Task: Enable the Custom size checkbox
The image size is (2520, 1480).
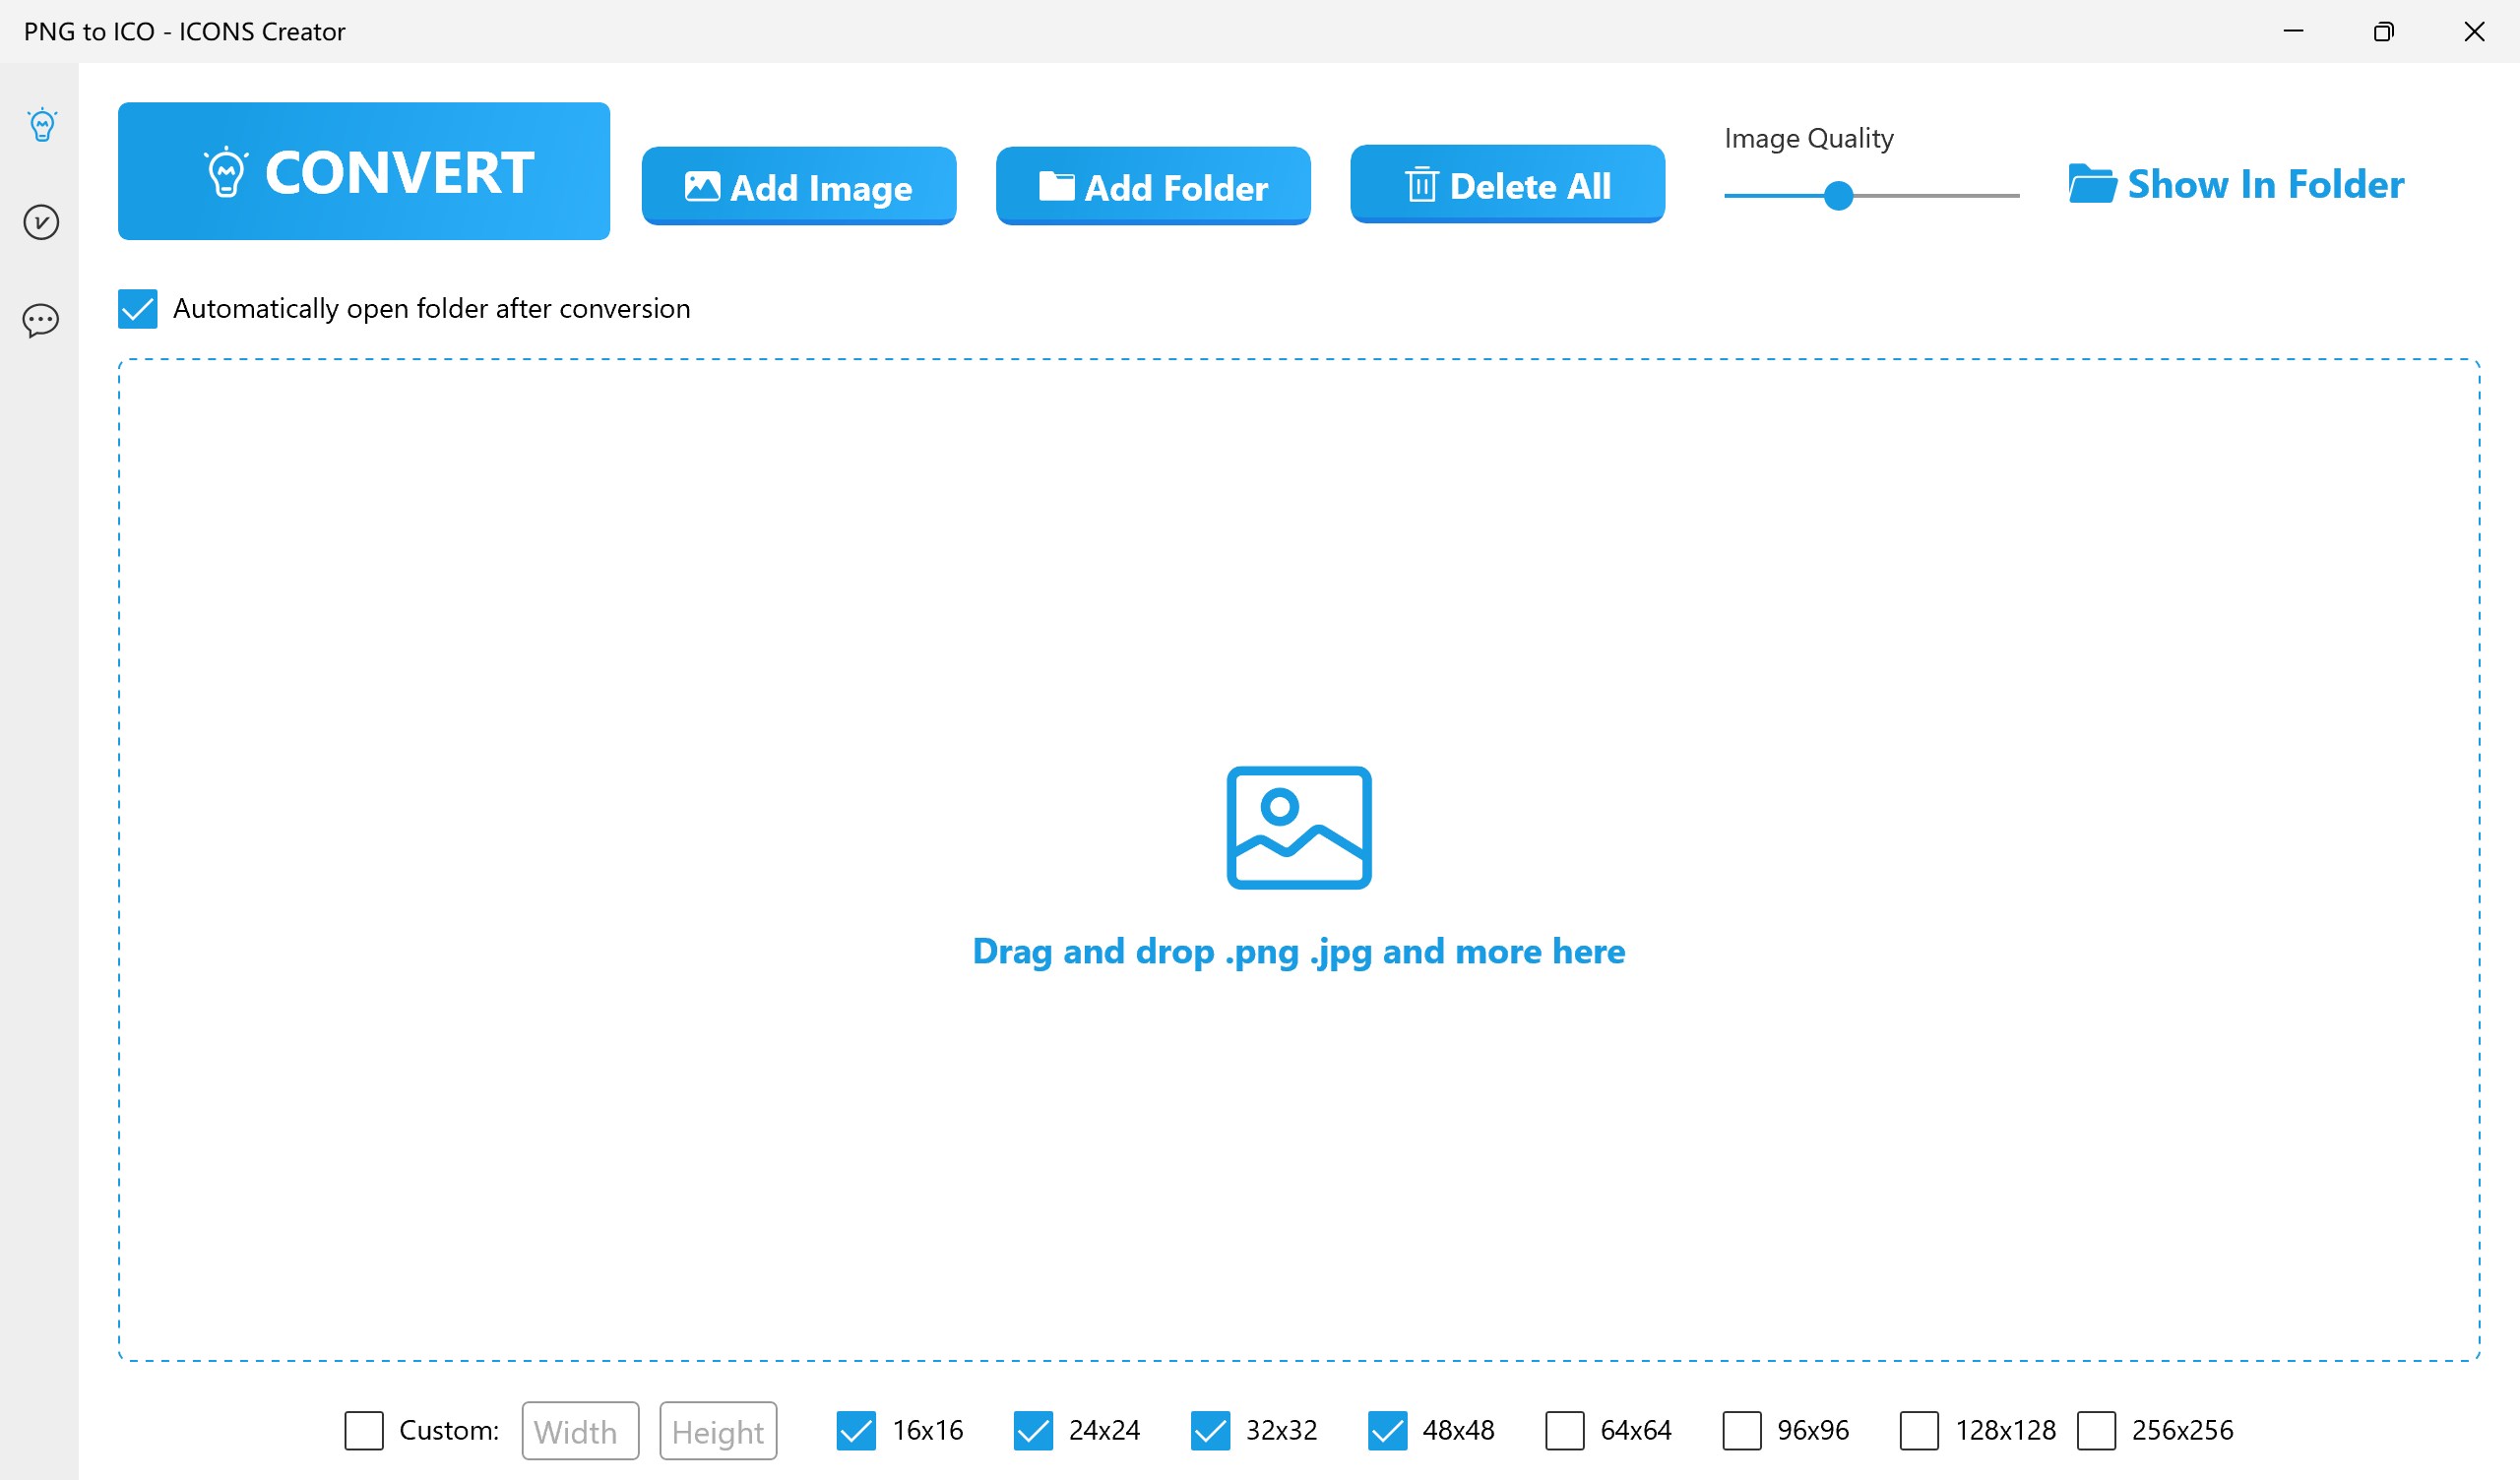Action: [x=364, y=1430]
